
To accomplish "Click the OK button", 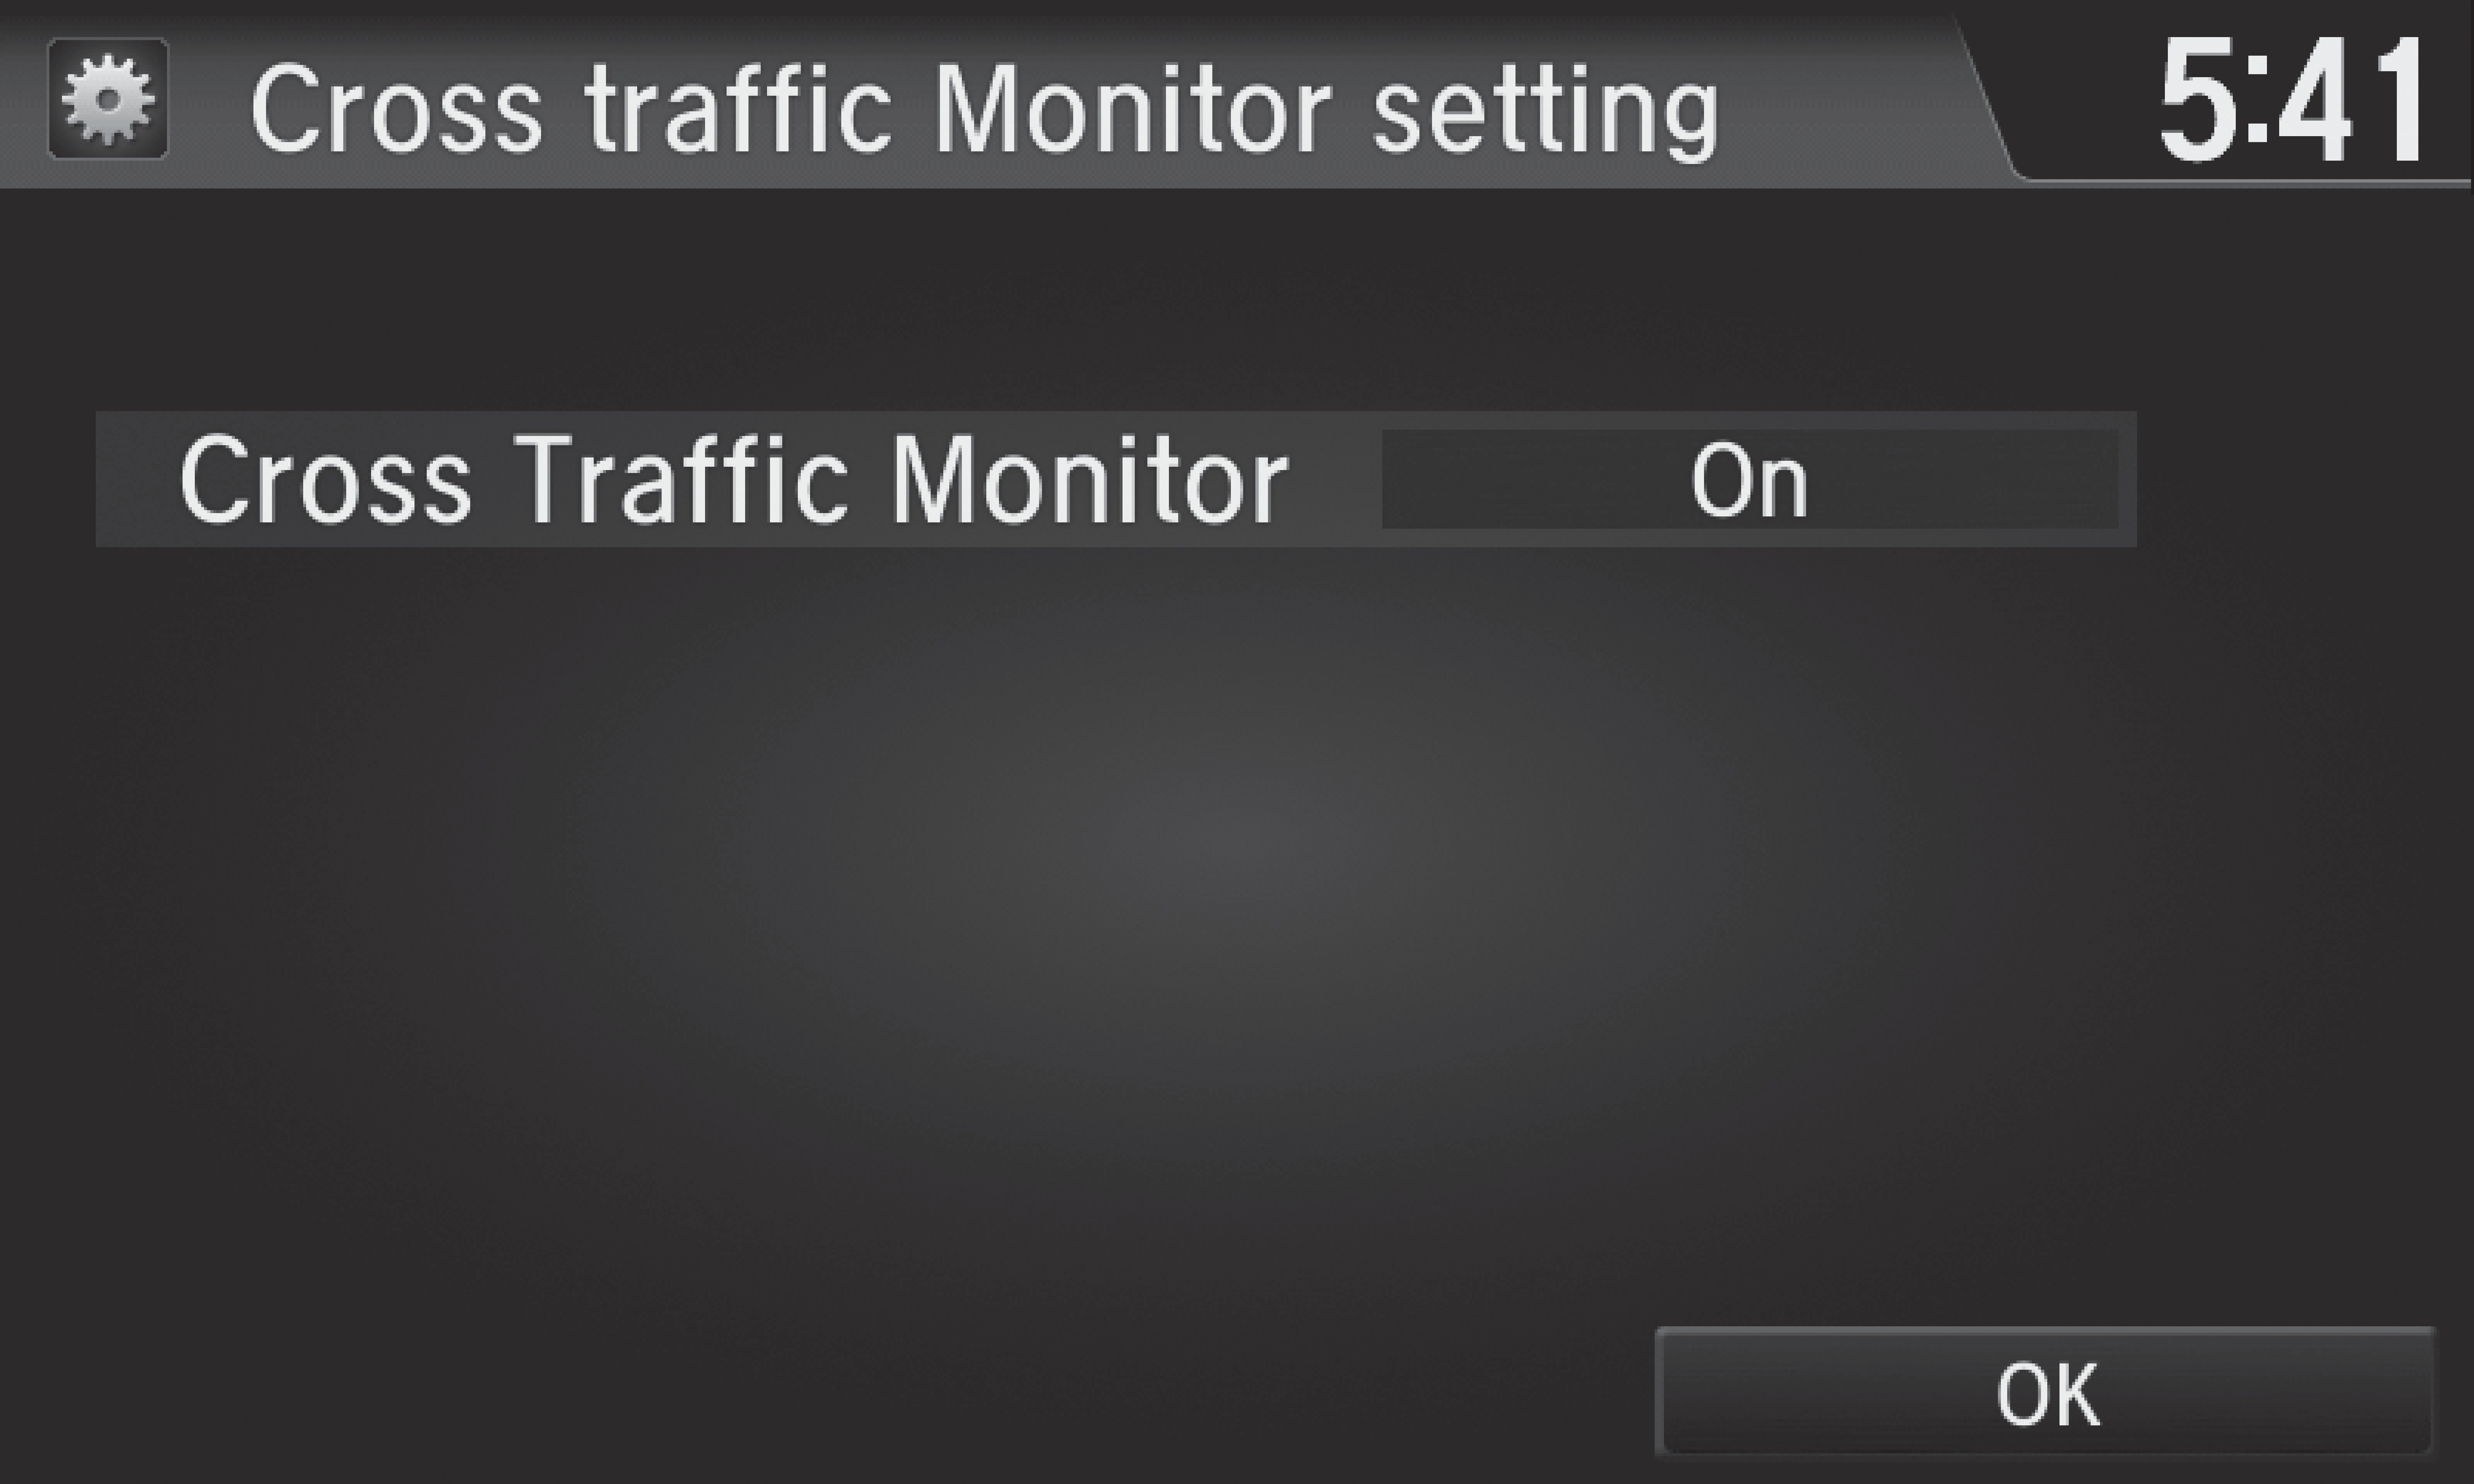I will click(x=2045, y=1391).
